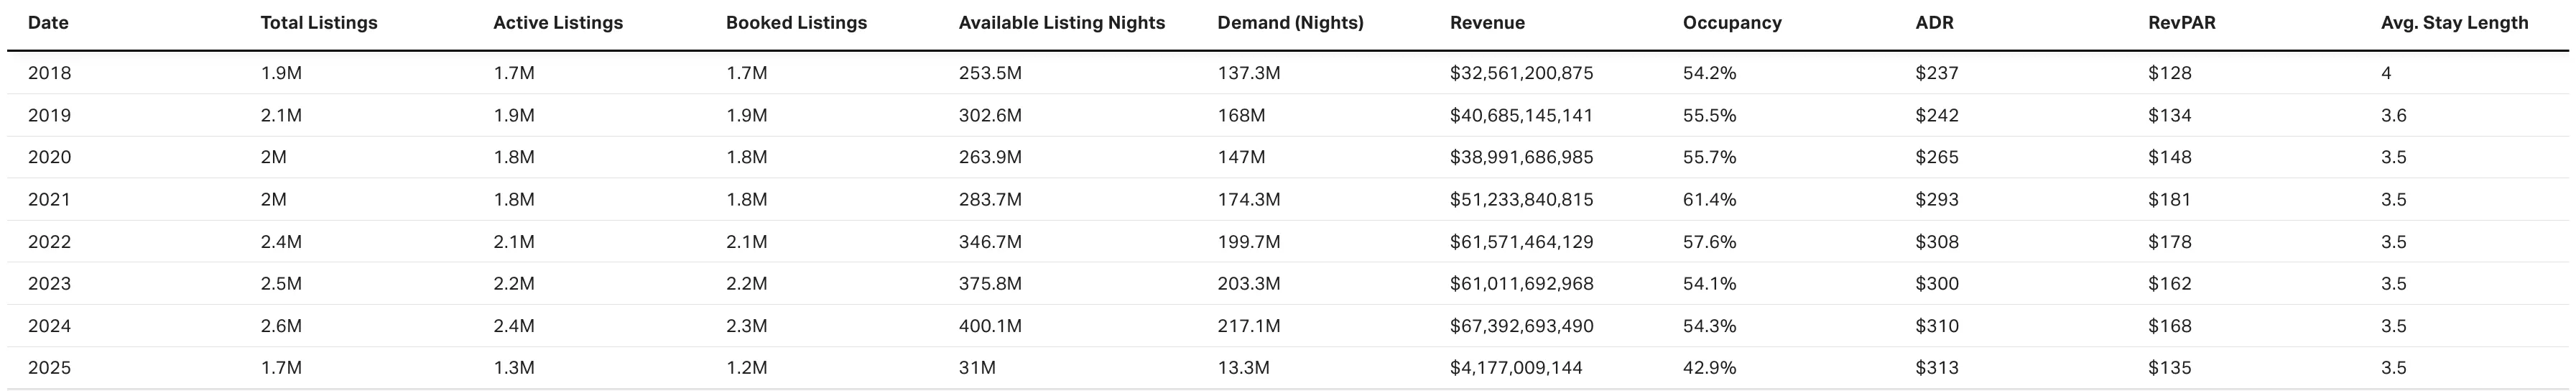The image size is (2576, 391).
Task: Click the ADR column header
Action: click(x=1934, y=23)
